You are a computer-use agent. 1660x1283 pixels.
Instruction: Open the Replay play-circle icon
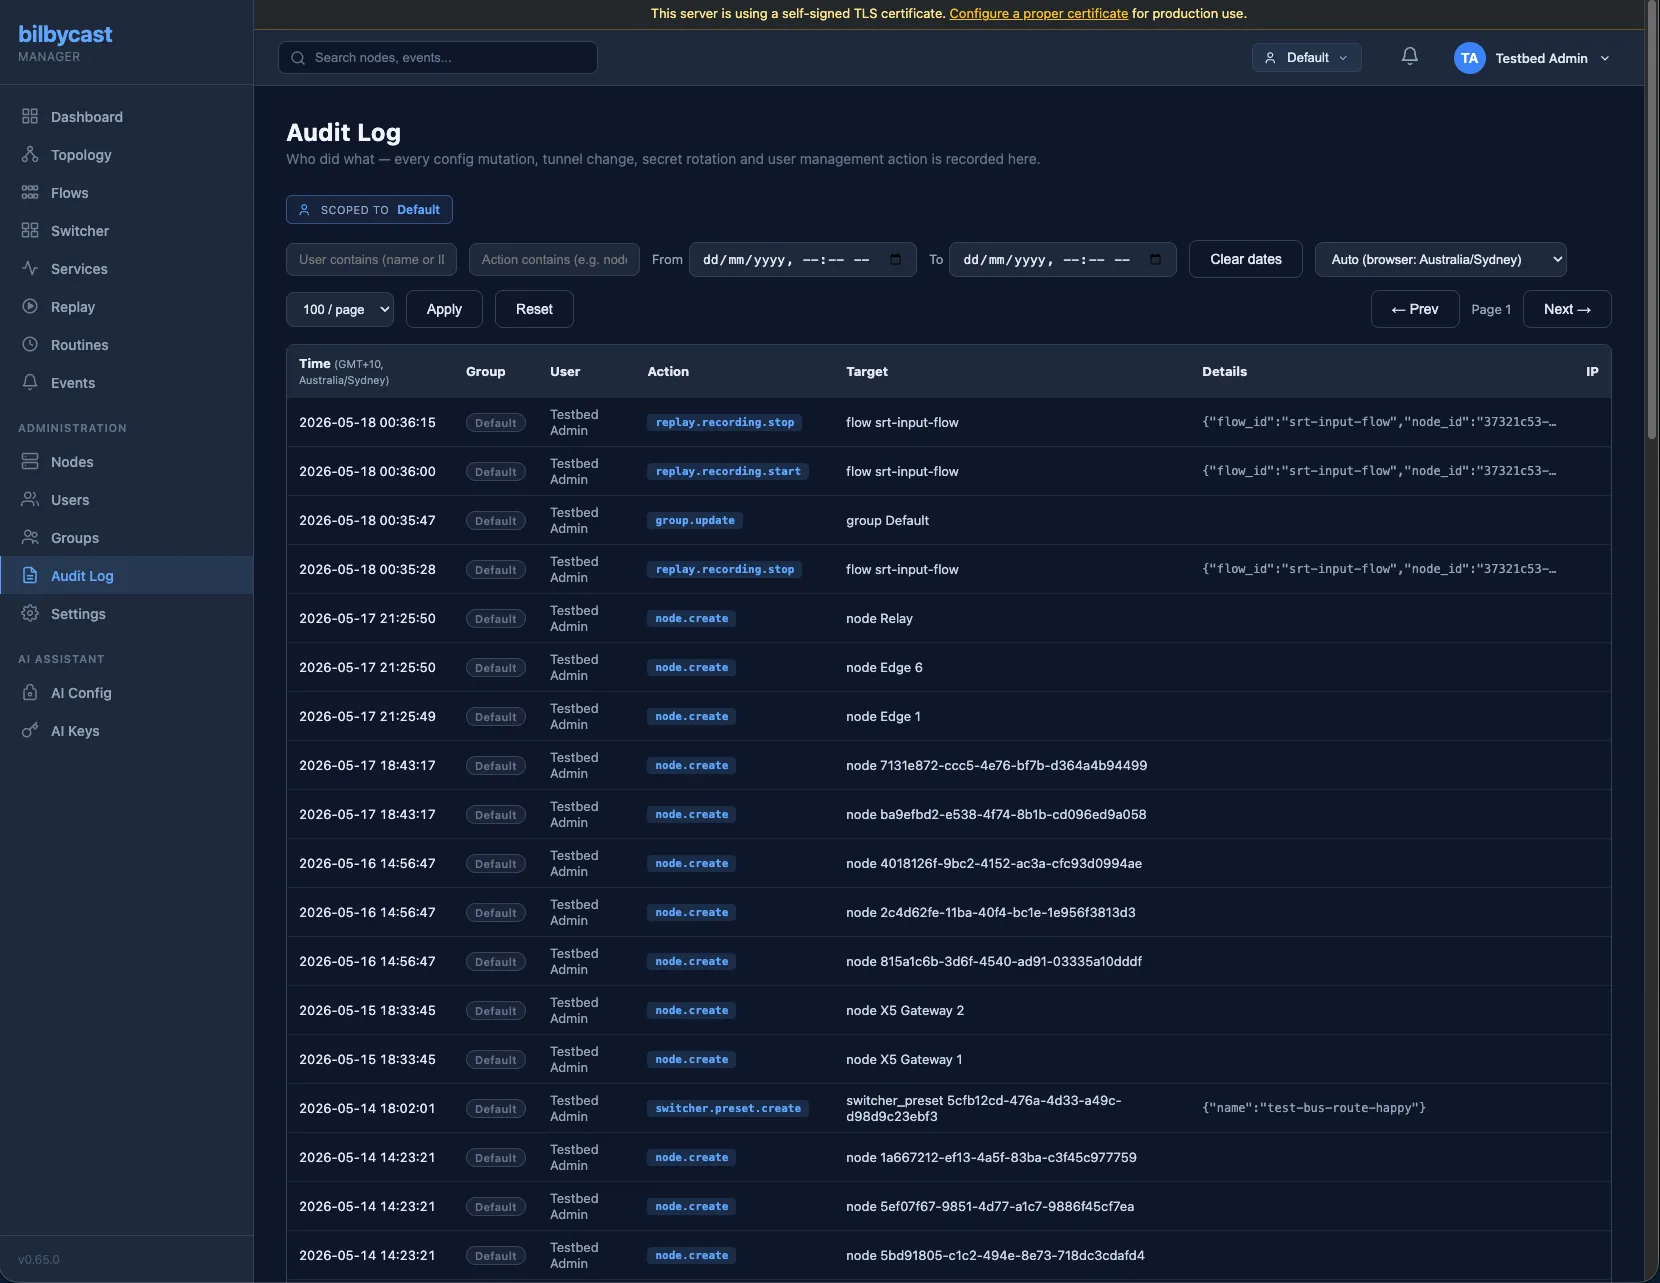click(x=30, y=307)
